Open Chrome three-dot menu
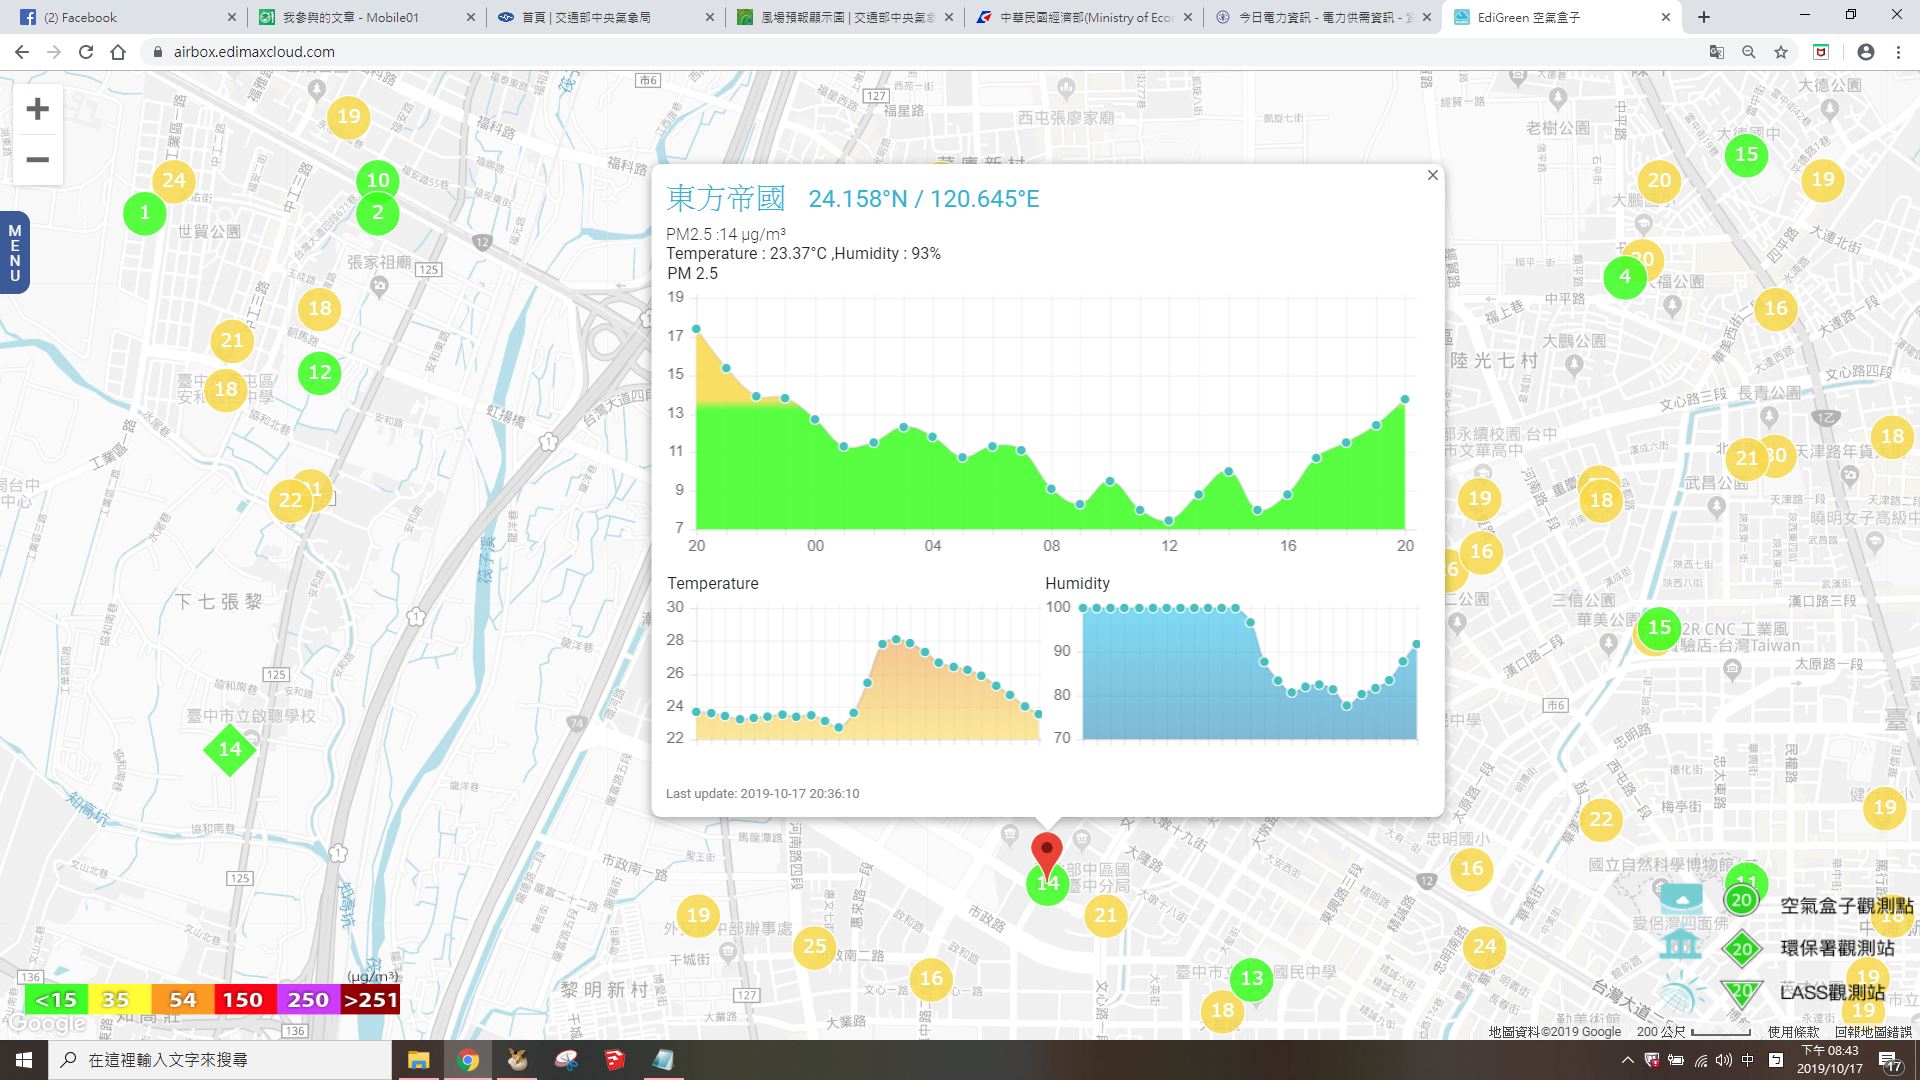The width and height of the screenshot is (1920, 1080). tap(1898, 52)
